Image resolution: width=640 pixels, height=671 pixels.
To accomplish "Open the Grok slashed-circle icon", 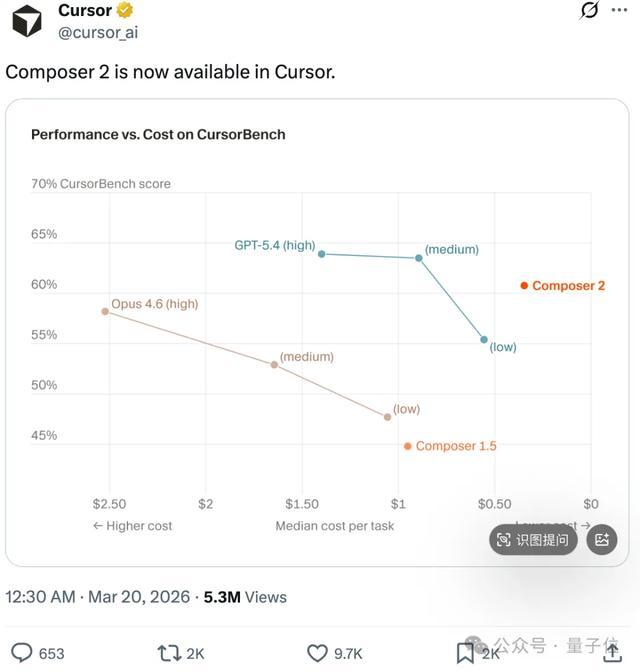I will click(589, 11).
